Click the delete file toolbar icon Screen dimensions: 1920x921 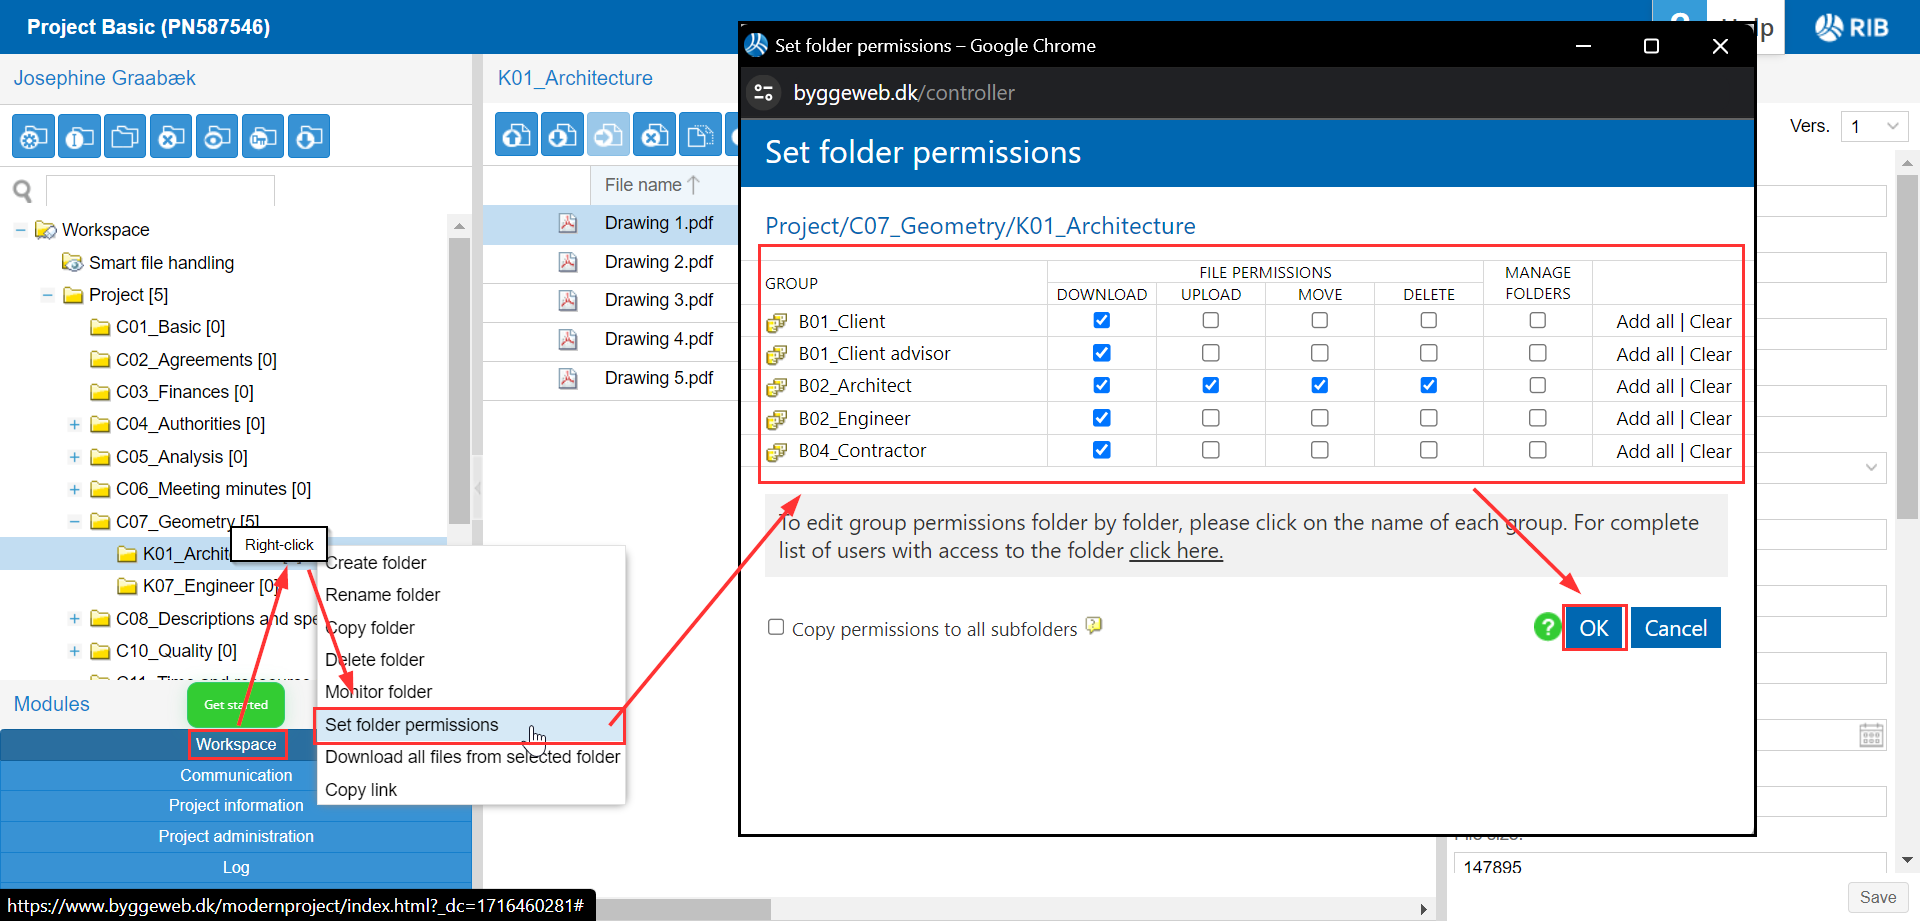(x=655, y=136)
